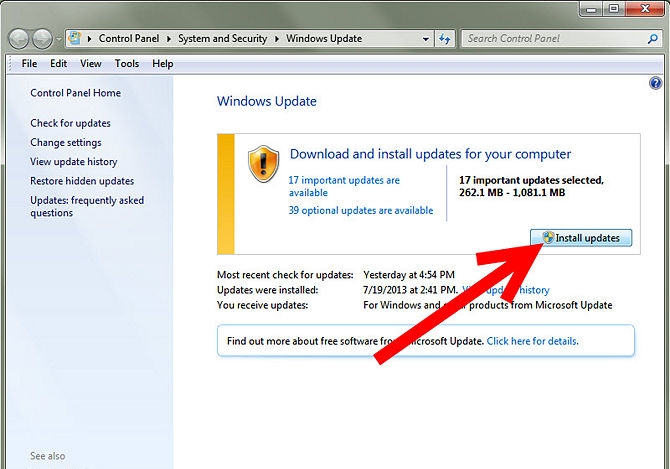Open View update history in sidebar
Viewport: 670px width, 469px height.
click(x=73, y=162)
